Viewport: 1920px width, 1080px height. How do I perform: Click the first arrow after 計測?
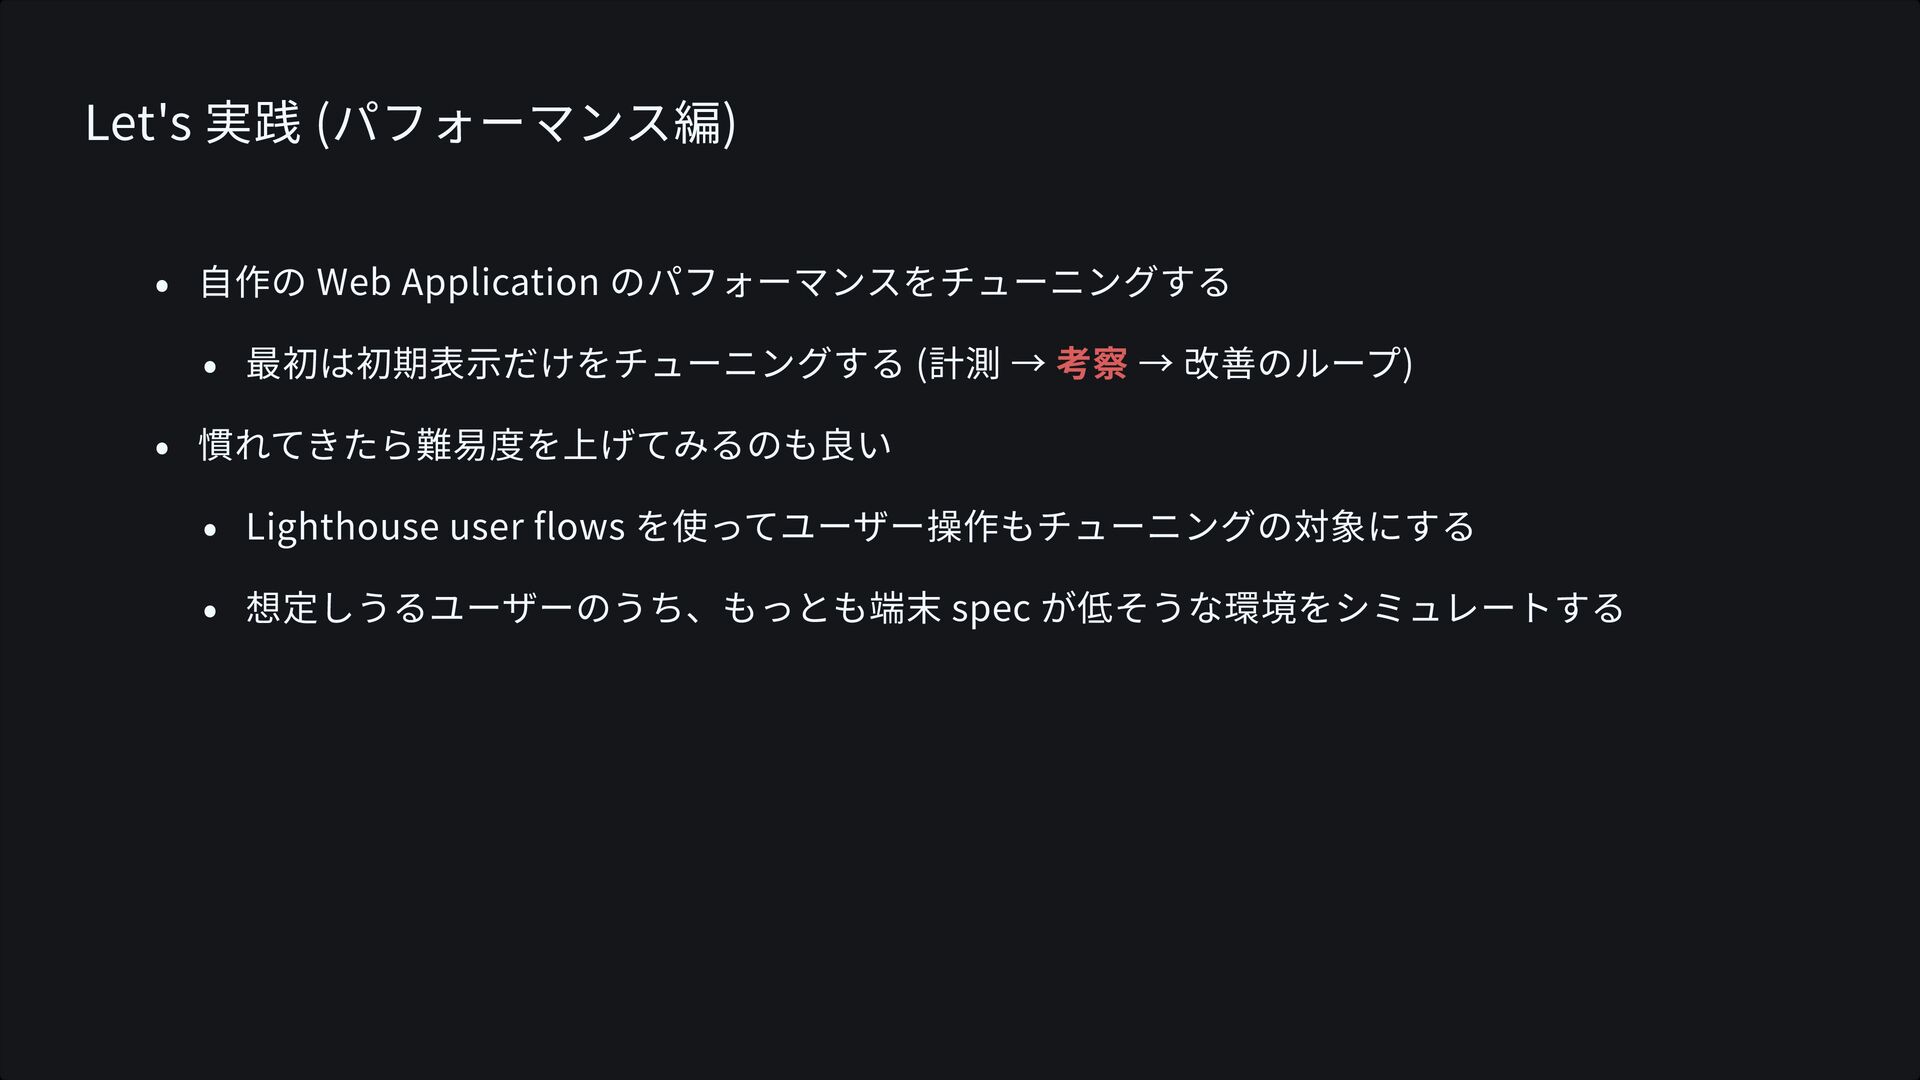point(1028,363)
